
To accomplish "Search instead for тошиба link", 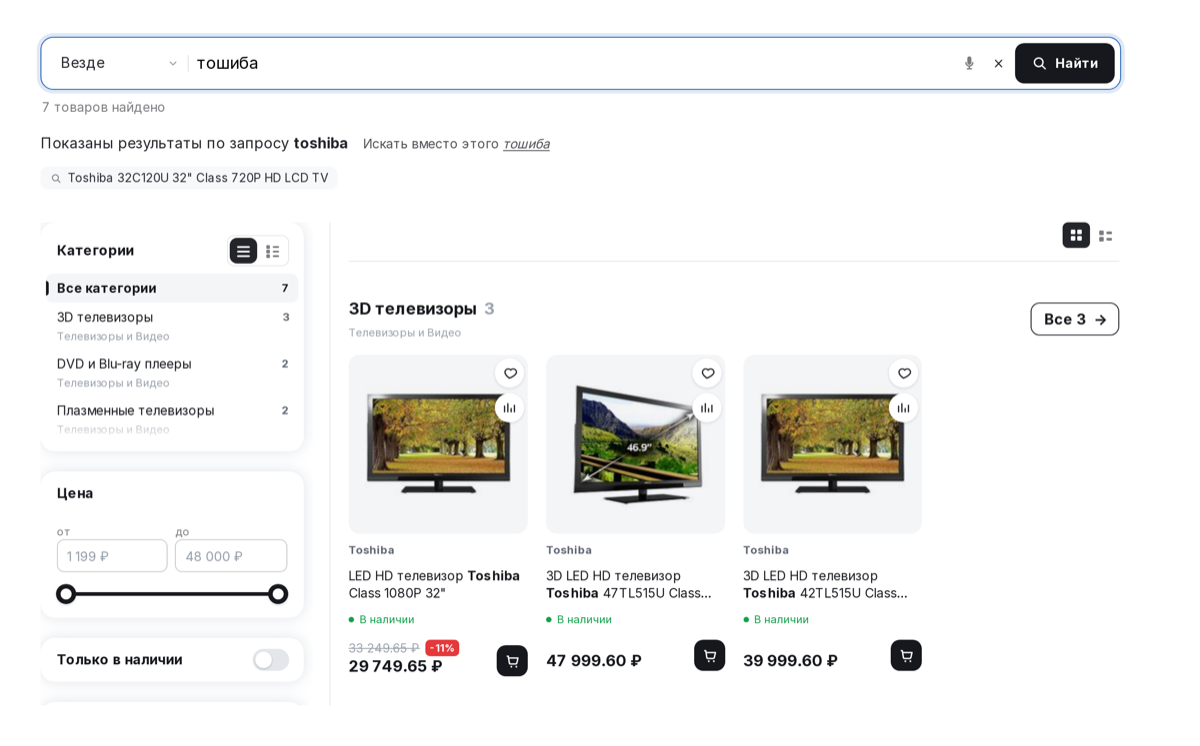I will (x=526, y=144).
